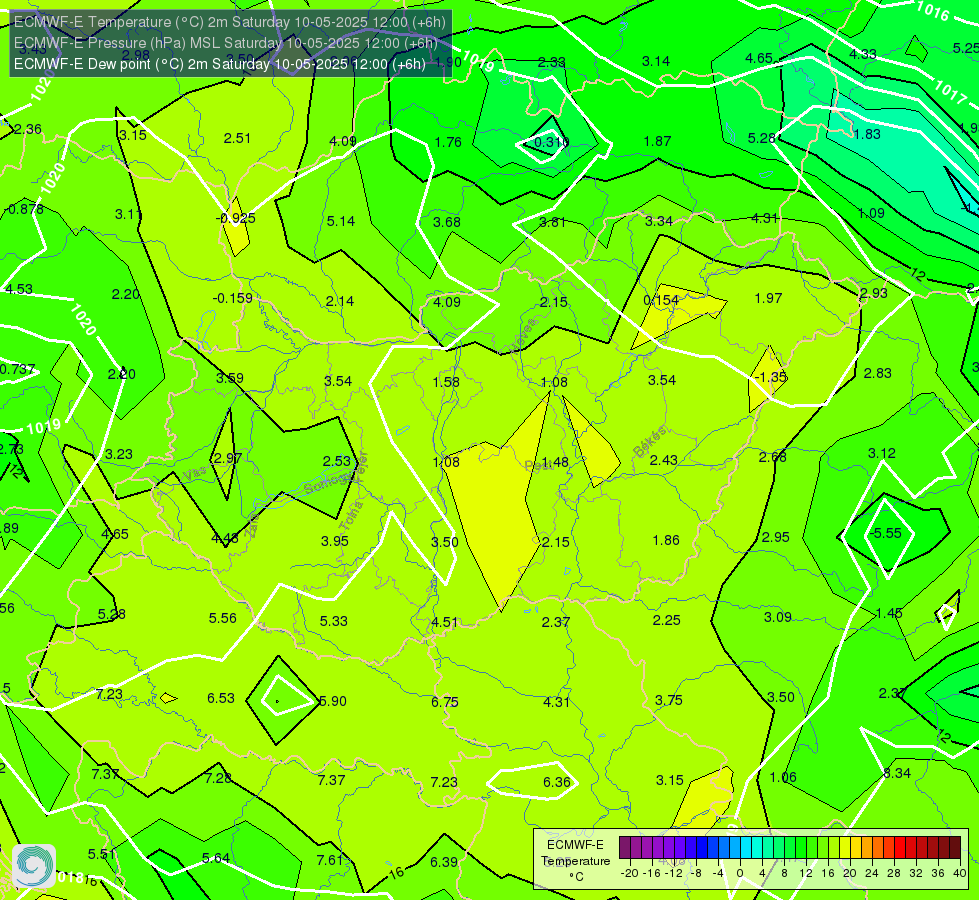
Task: Click the dark red swatch at legend's 40 end
Action: (955, 848)
